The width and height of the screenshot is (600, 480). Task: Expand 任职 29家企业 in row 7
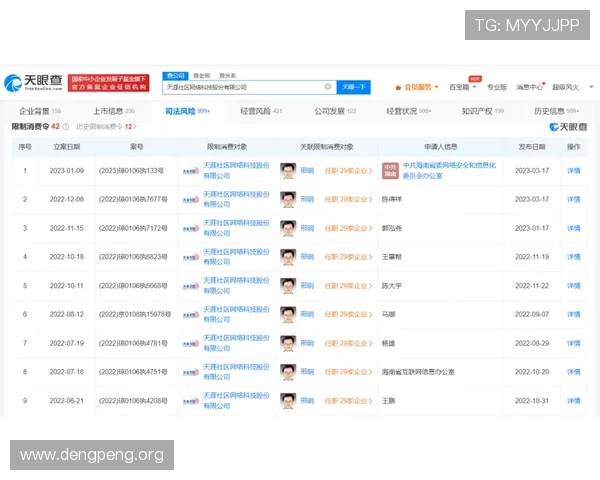tap(348, 343)
